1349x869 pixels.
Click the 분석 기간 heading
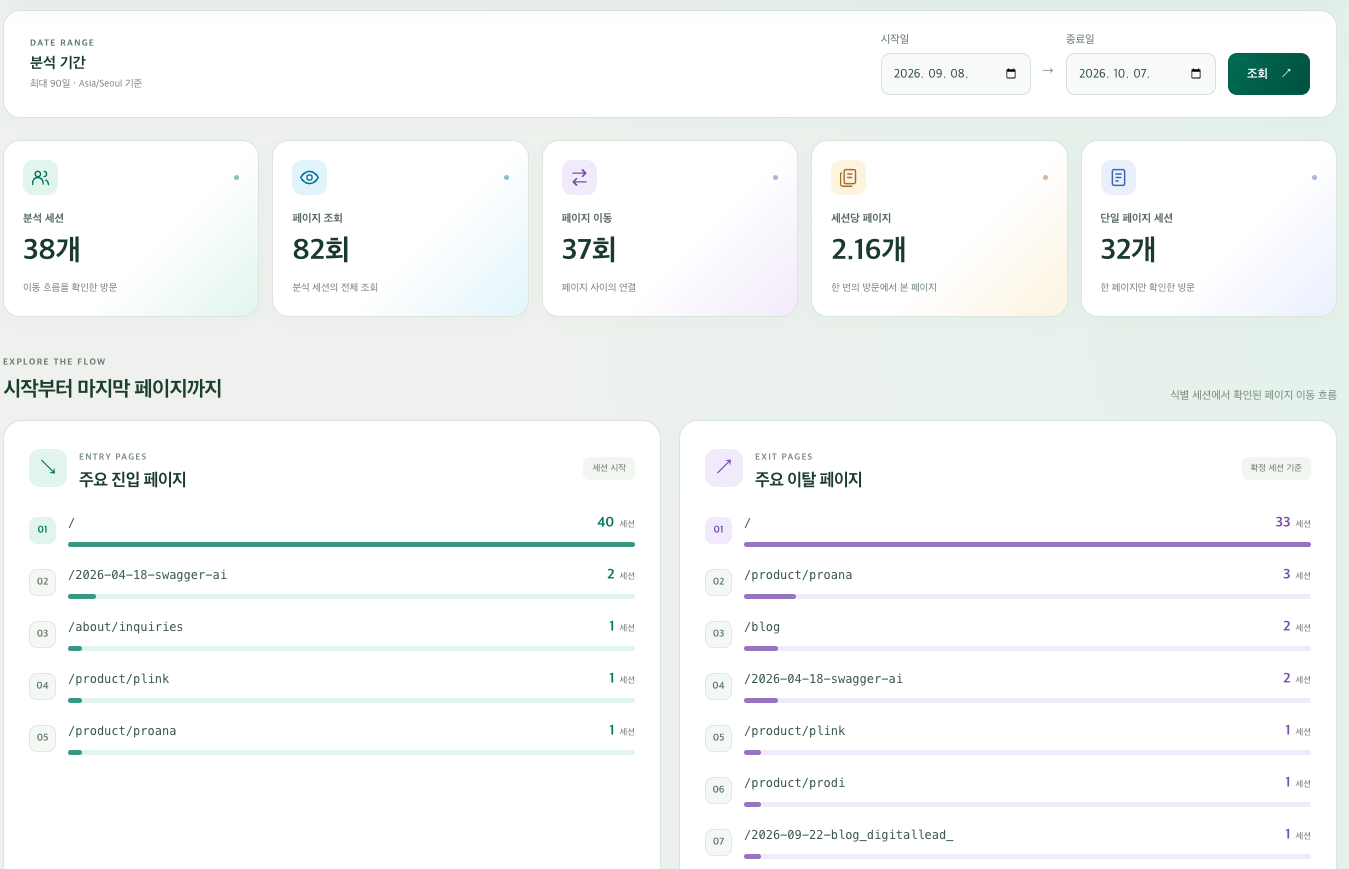(58, 62)
